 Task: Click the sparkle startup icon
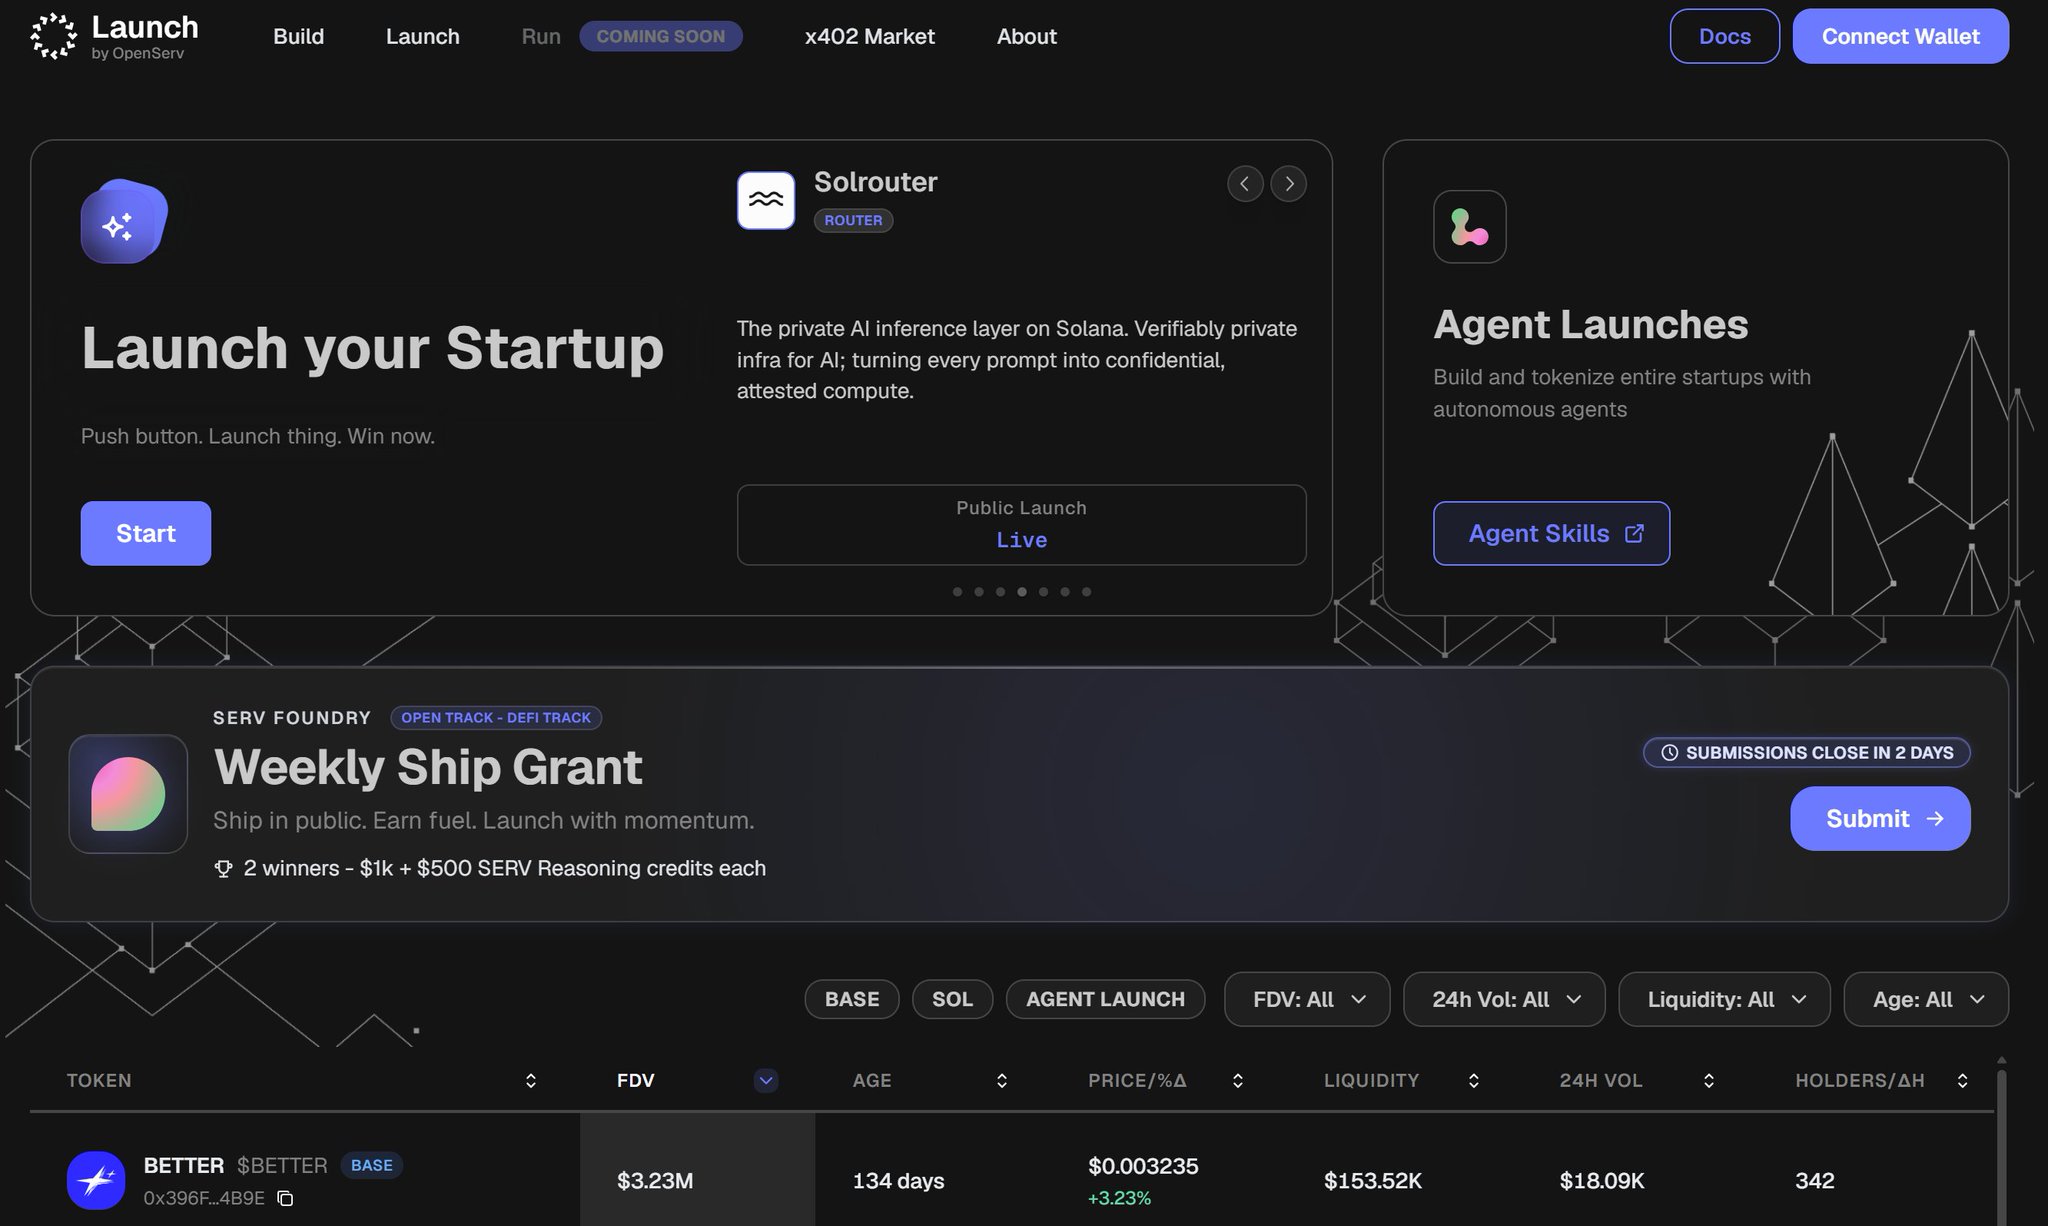pos(123,222)
